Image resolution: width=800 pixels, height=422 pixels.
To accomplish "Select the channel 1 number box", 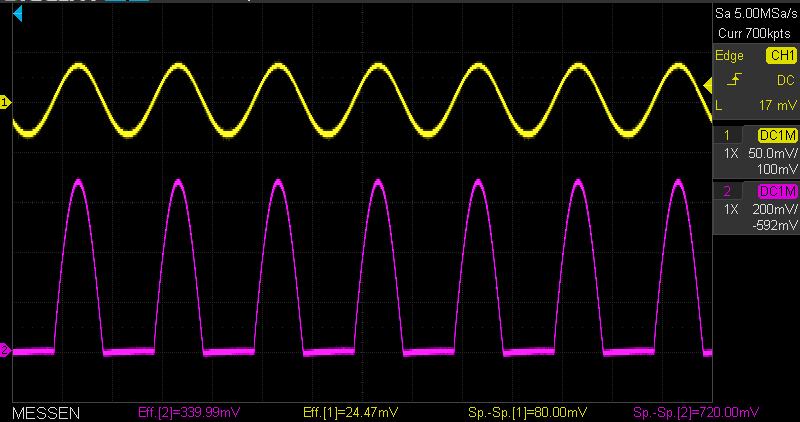I will click(x=727, y=135).
